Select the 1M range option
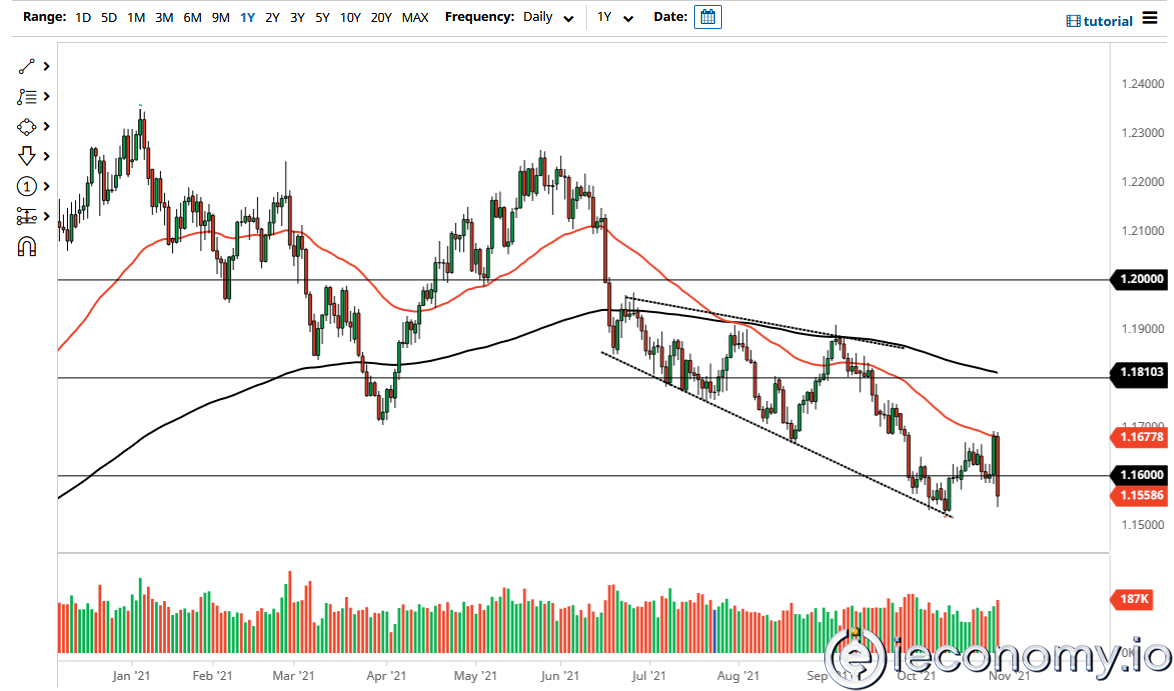The image size is (1174, 691). tap(134, 17)
